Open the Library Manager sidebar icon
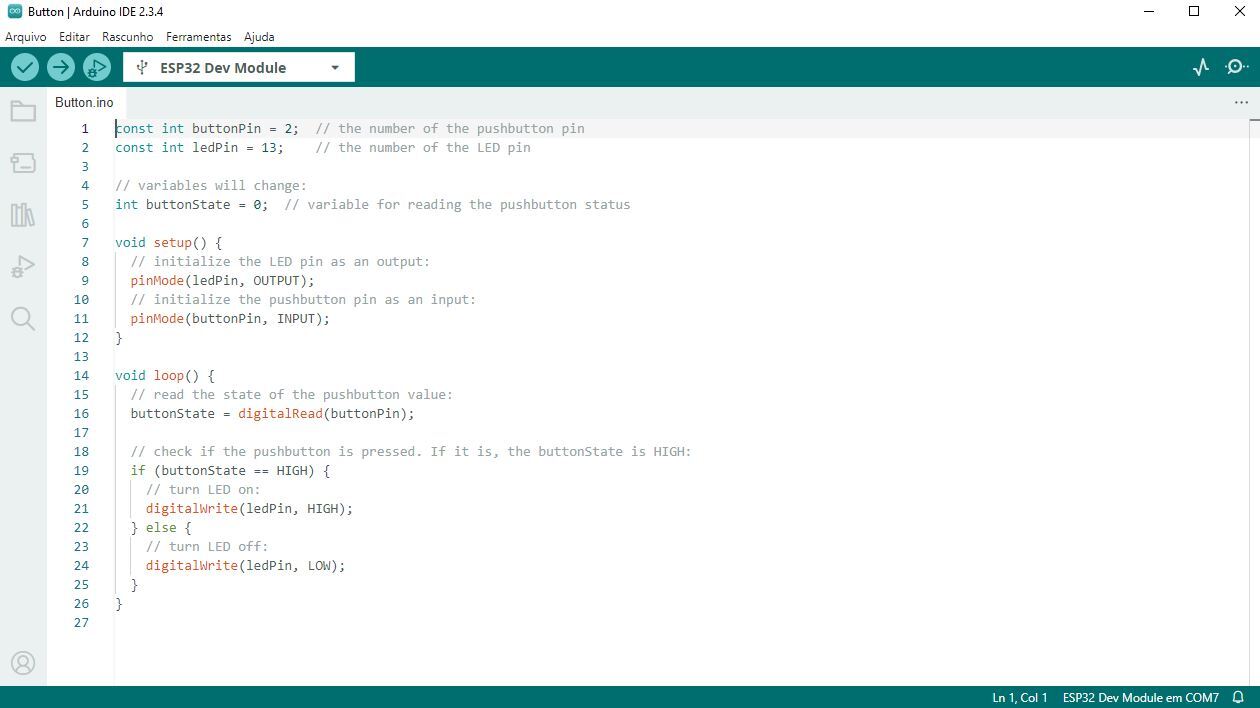1260x708 pixels. [22, 215]
